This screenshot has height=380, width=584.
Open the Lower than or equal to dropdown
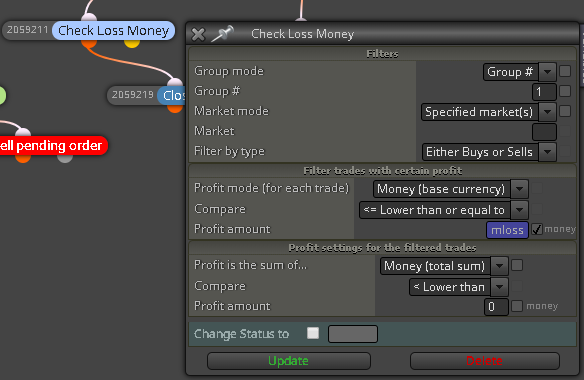(x=443, y=210)
